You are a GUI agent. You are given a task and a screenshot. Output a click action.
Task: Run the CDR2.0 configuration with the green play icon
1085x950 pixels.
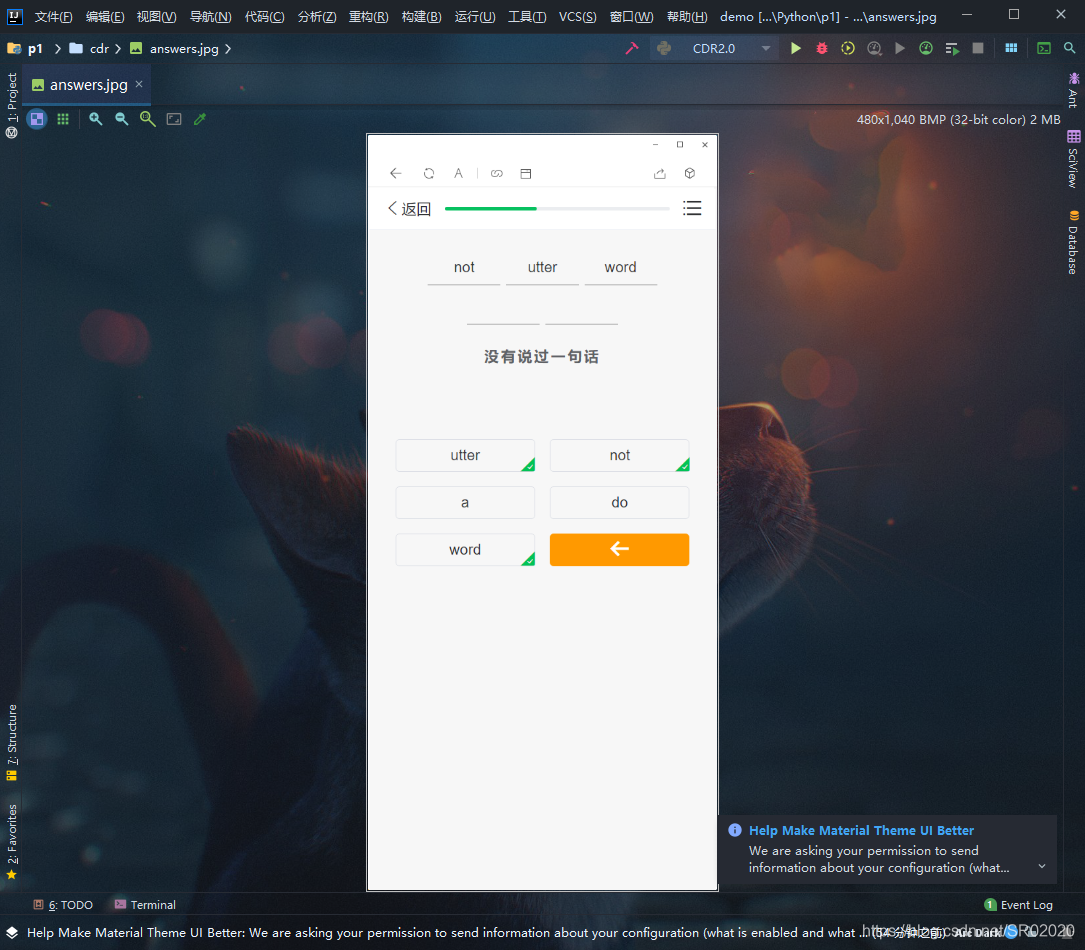click(795, 47)
